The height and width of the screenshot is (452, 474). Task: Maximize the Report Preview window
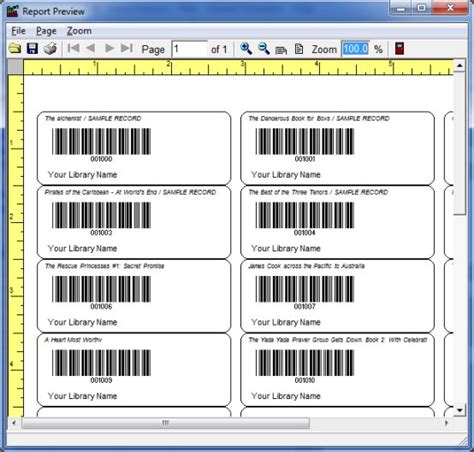click(x=422, y=8)
